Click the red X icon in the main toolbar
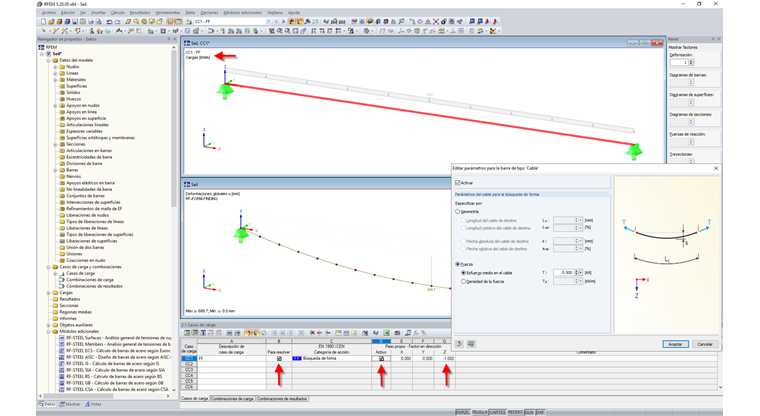This screenshot has height=416, width=760. coord(436,21)
